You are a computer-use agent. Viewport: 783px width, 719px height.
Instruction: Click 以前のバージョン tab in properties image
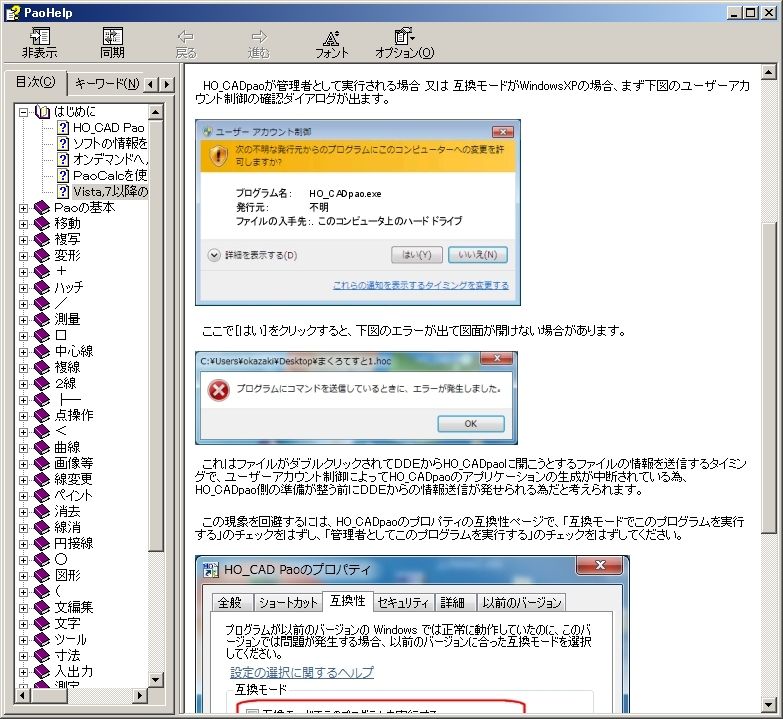tap(521, 603)
